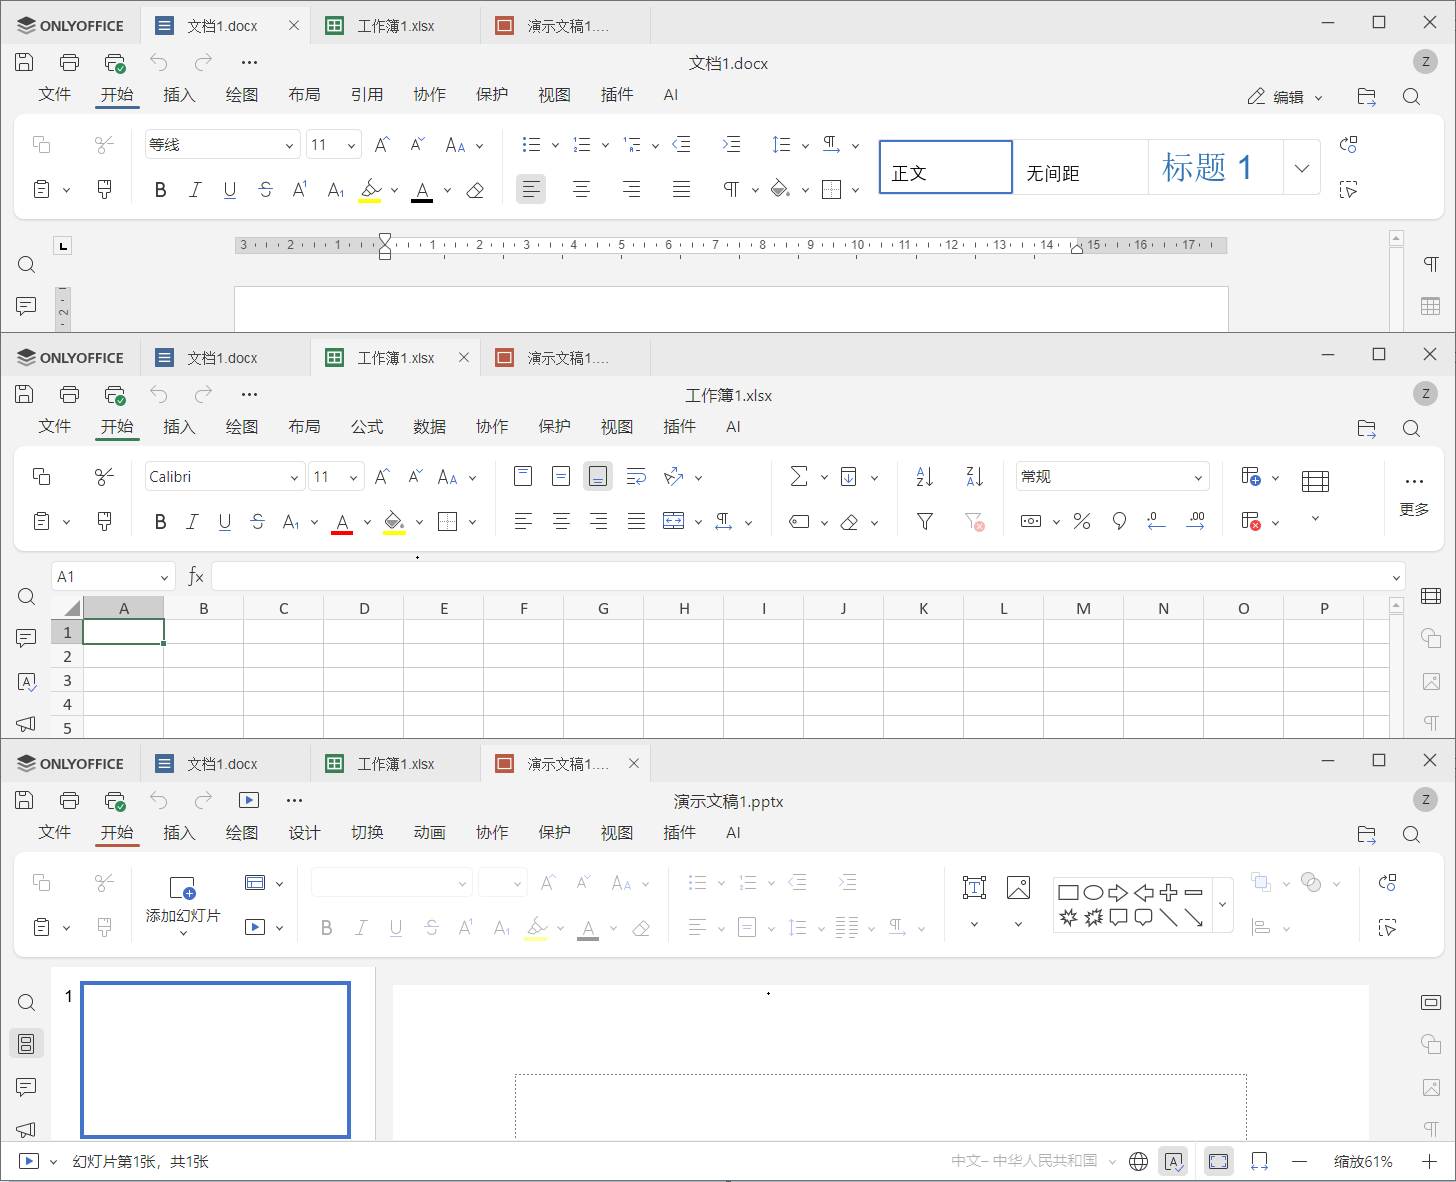Open the 动画 tab in the presentation editor
The width and height of the screenshot is (1456, 1182).
click(429, 833)
